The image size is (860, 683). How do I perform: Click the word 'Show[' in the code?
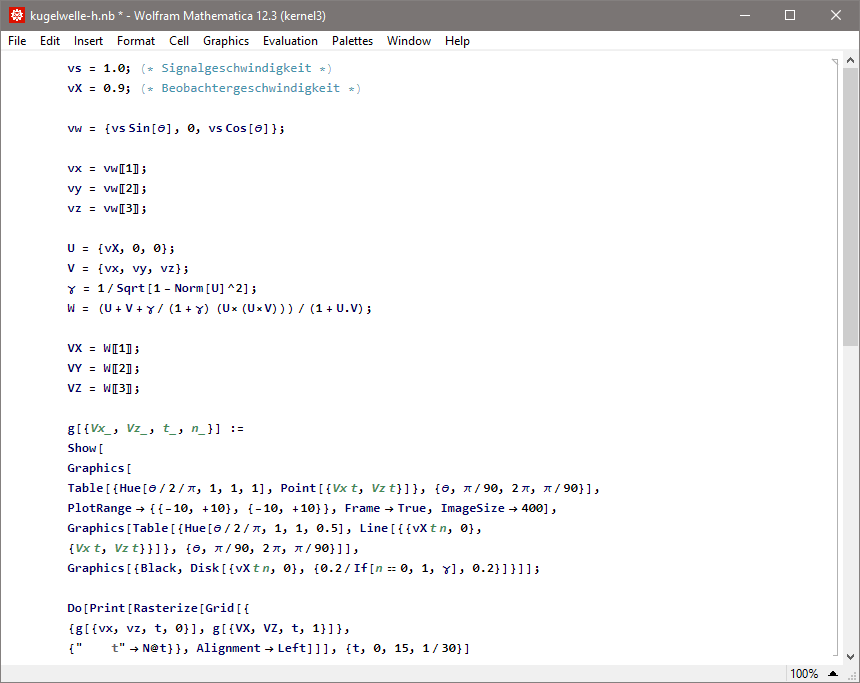(85, 448)
